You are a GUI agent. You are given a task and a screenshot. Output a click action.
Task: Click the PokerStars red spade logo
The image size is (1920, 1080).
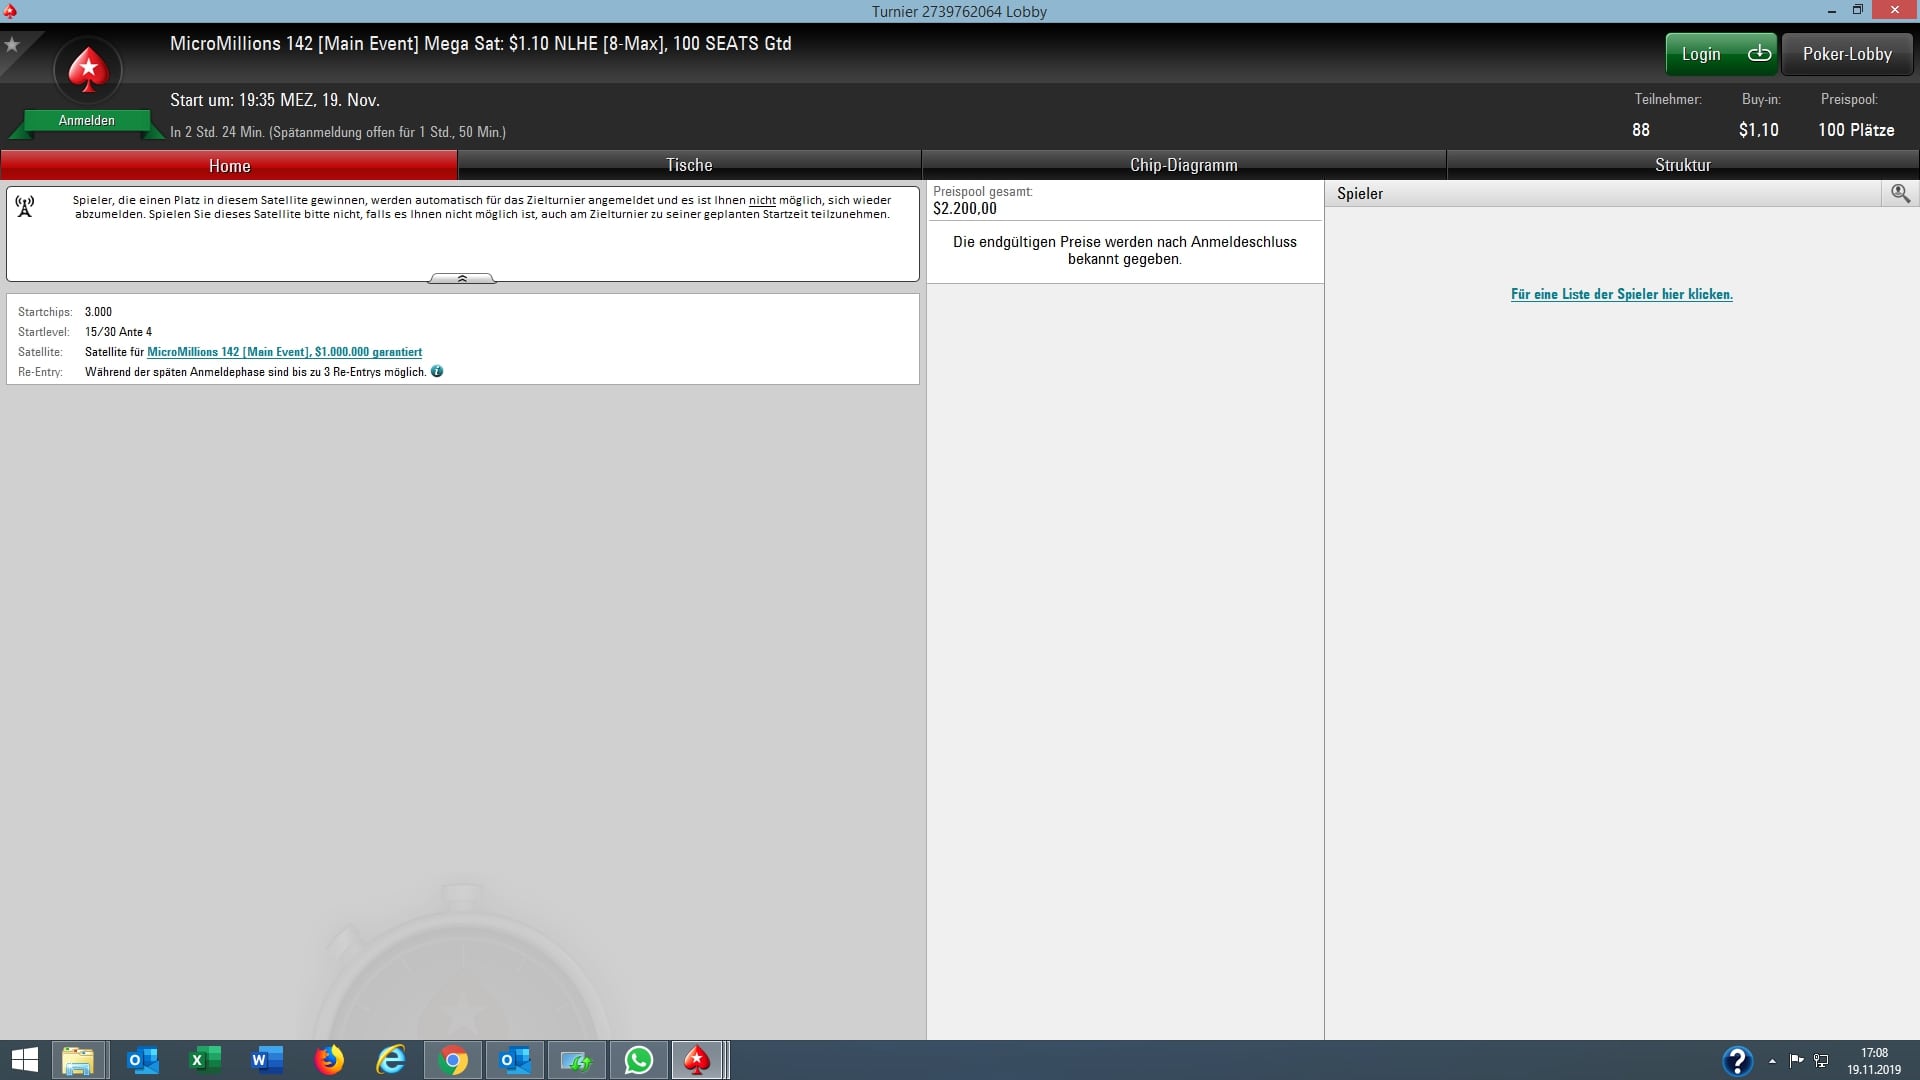point(88,70)
